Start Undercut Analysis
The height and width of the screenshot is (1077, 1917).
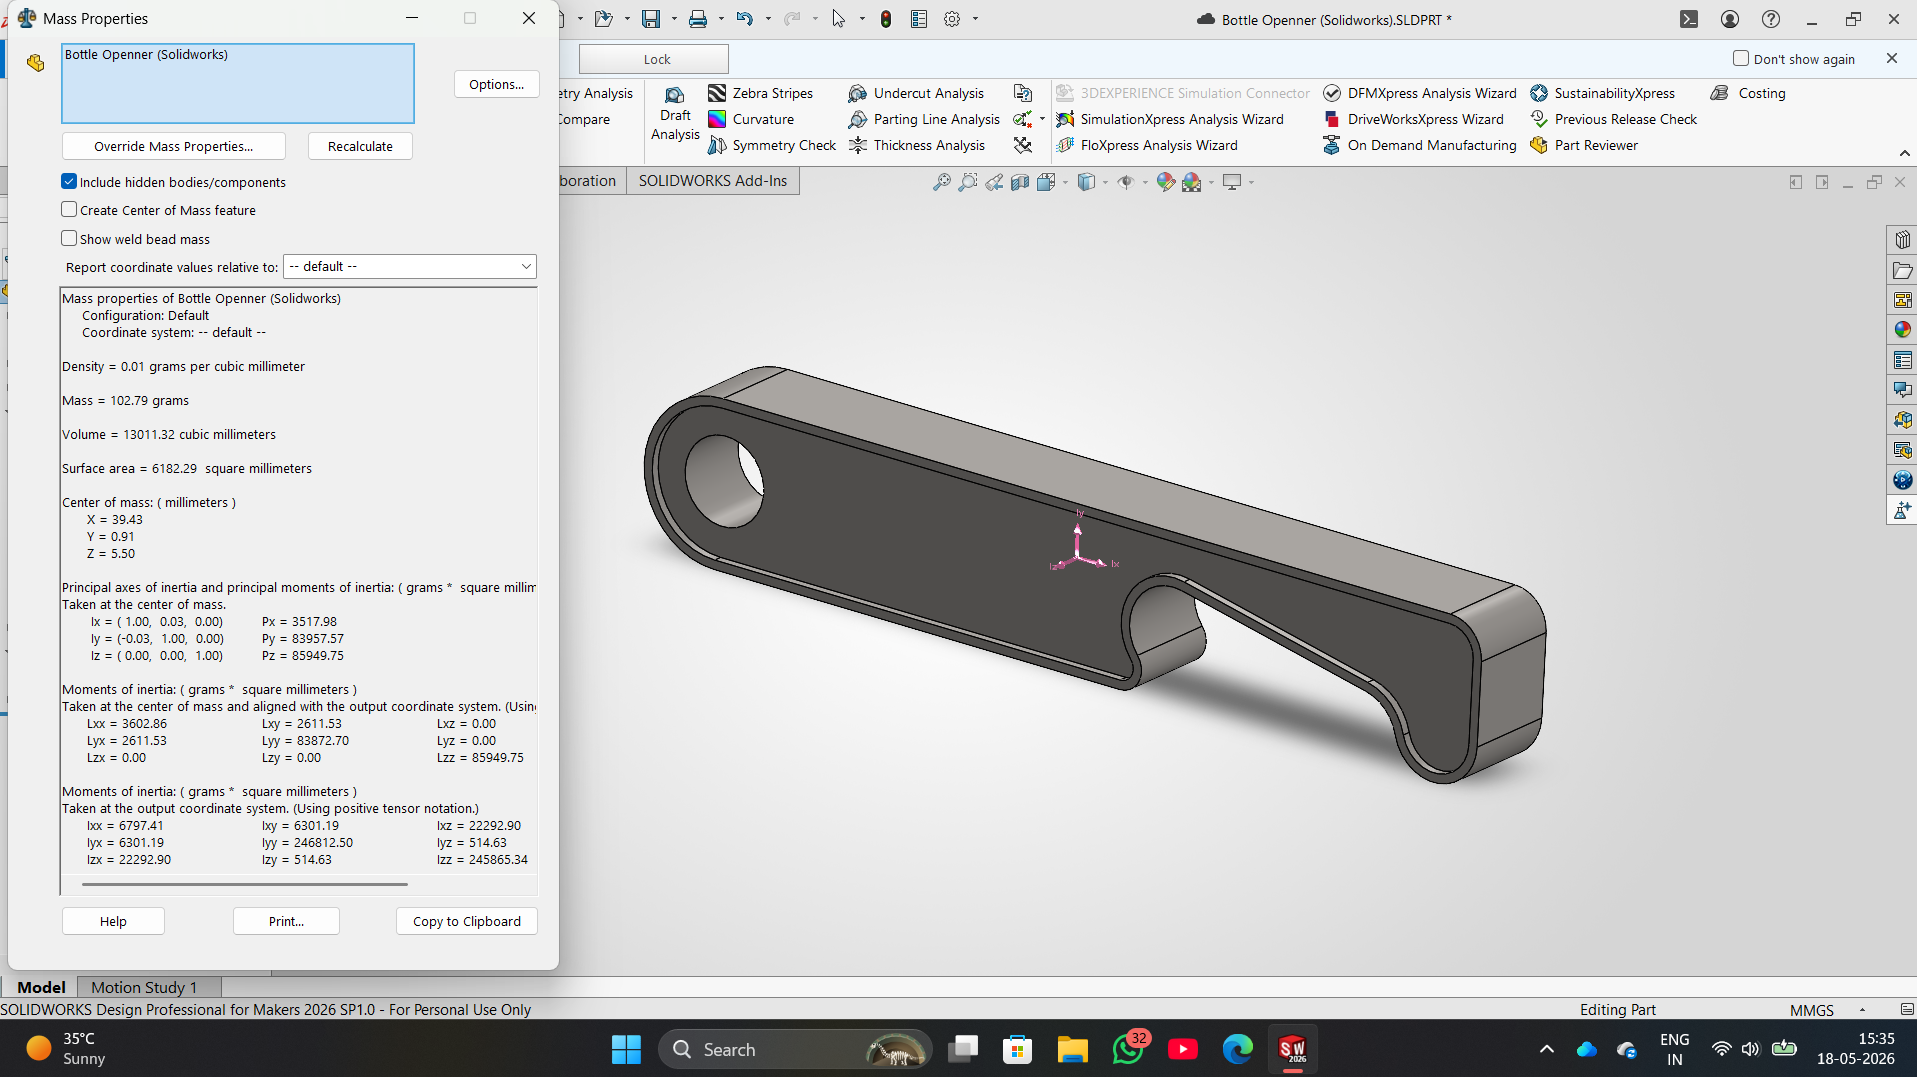coord(916,93)
